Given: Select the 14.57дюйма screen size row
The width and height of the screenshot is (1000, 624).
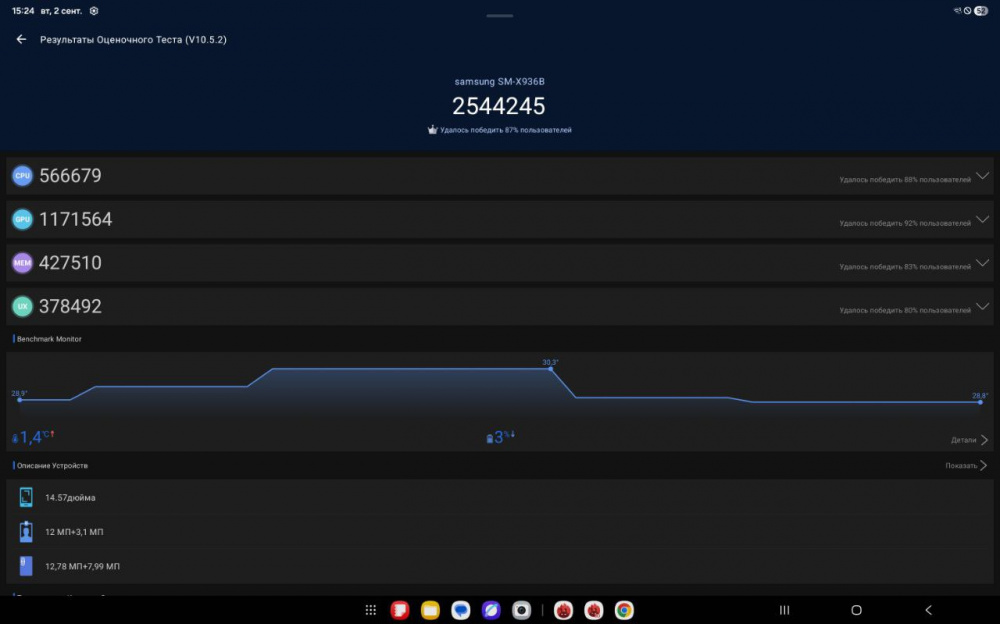Looking at the screenshot, I should (x=499, y=497).
